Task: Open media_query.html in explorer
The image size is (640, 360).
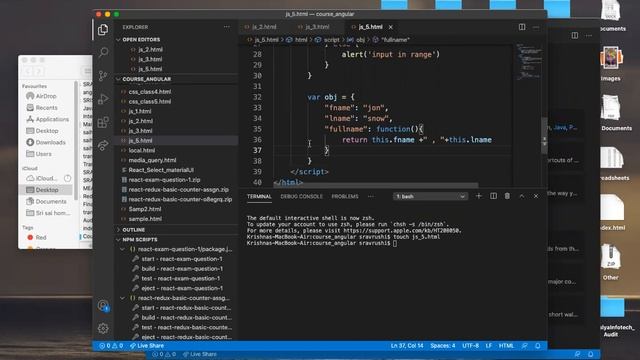Action: 152,160
